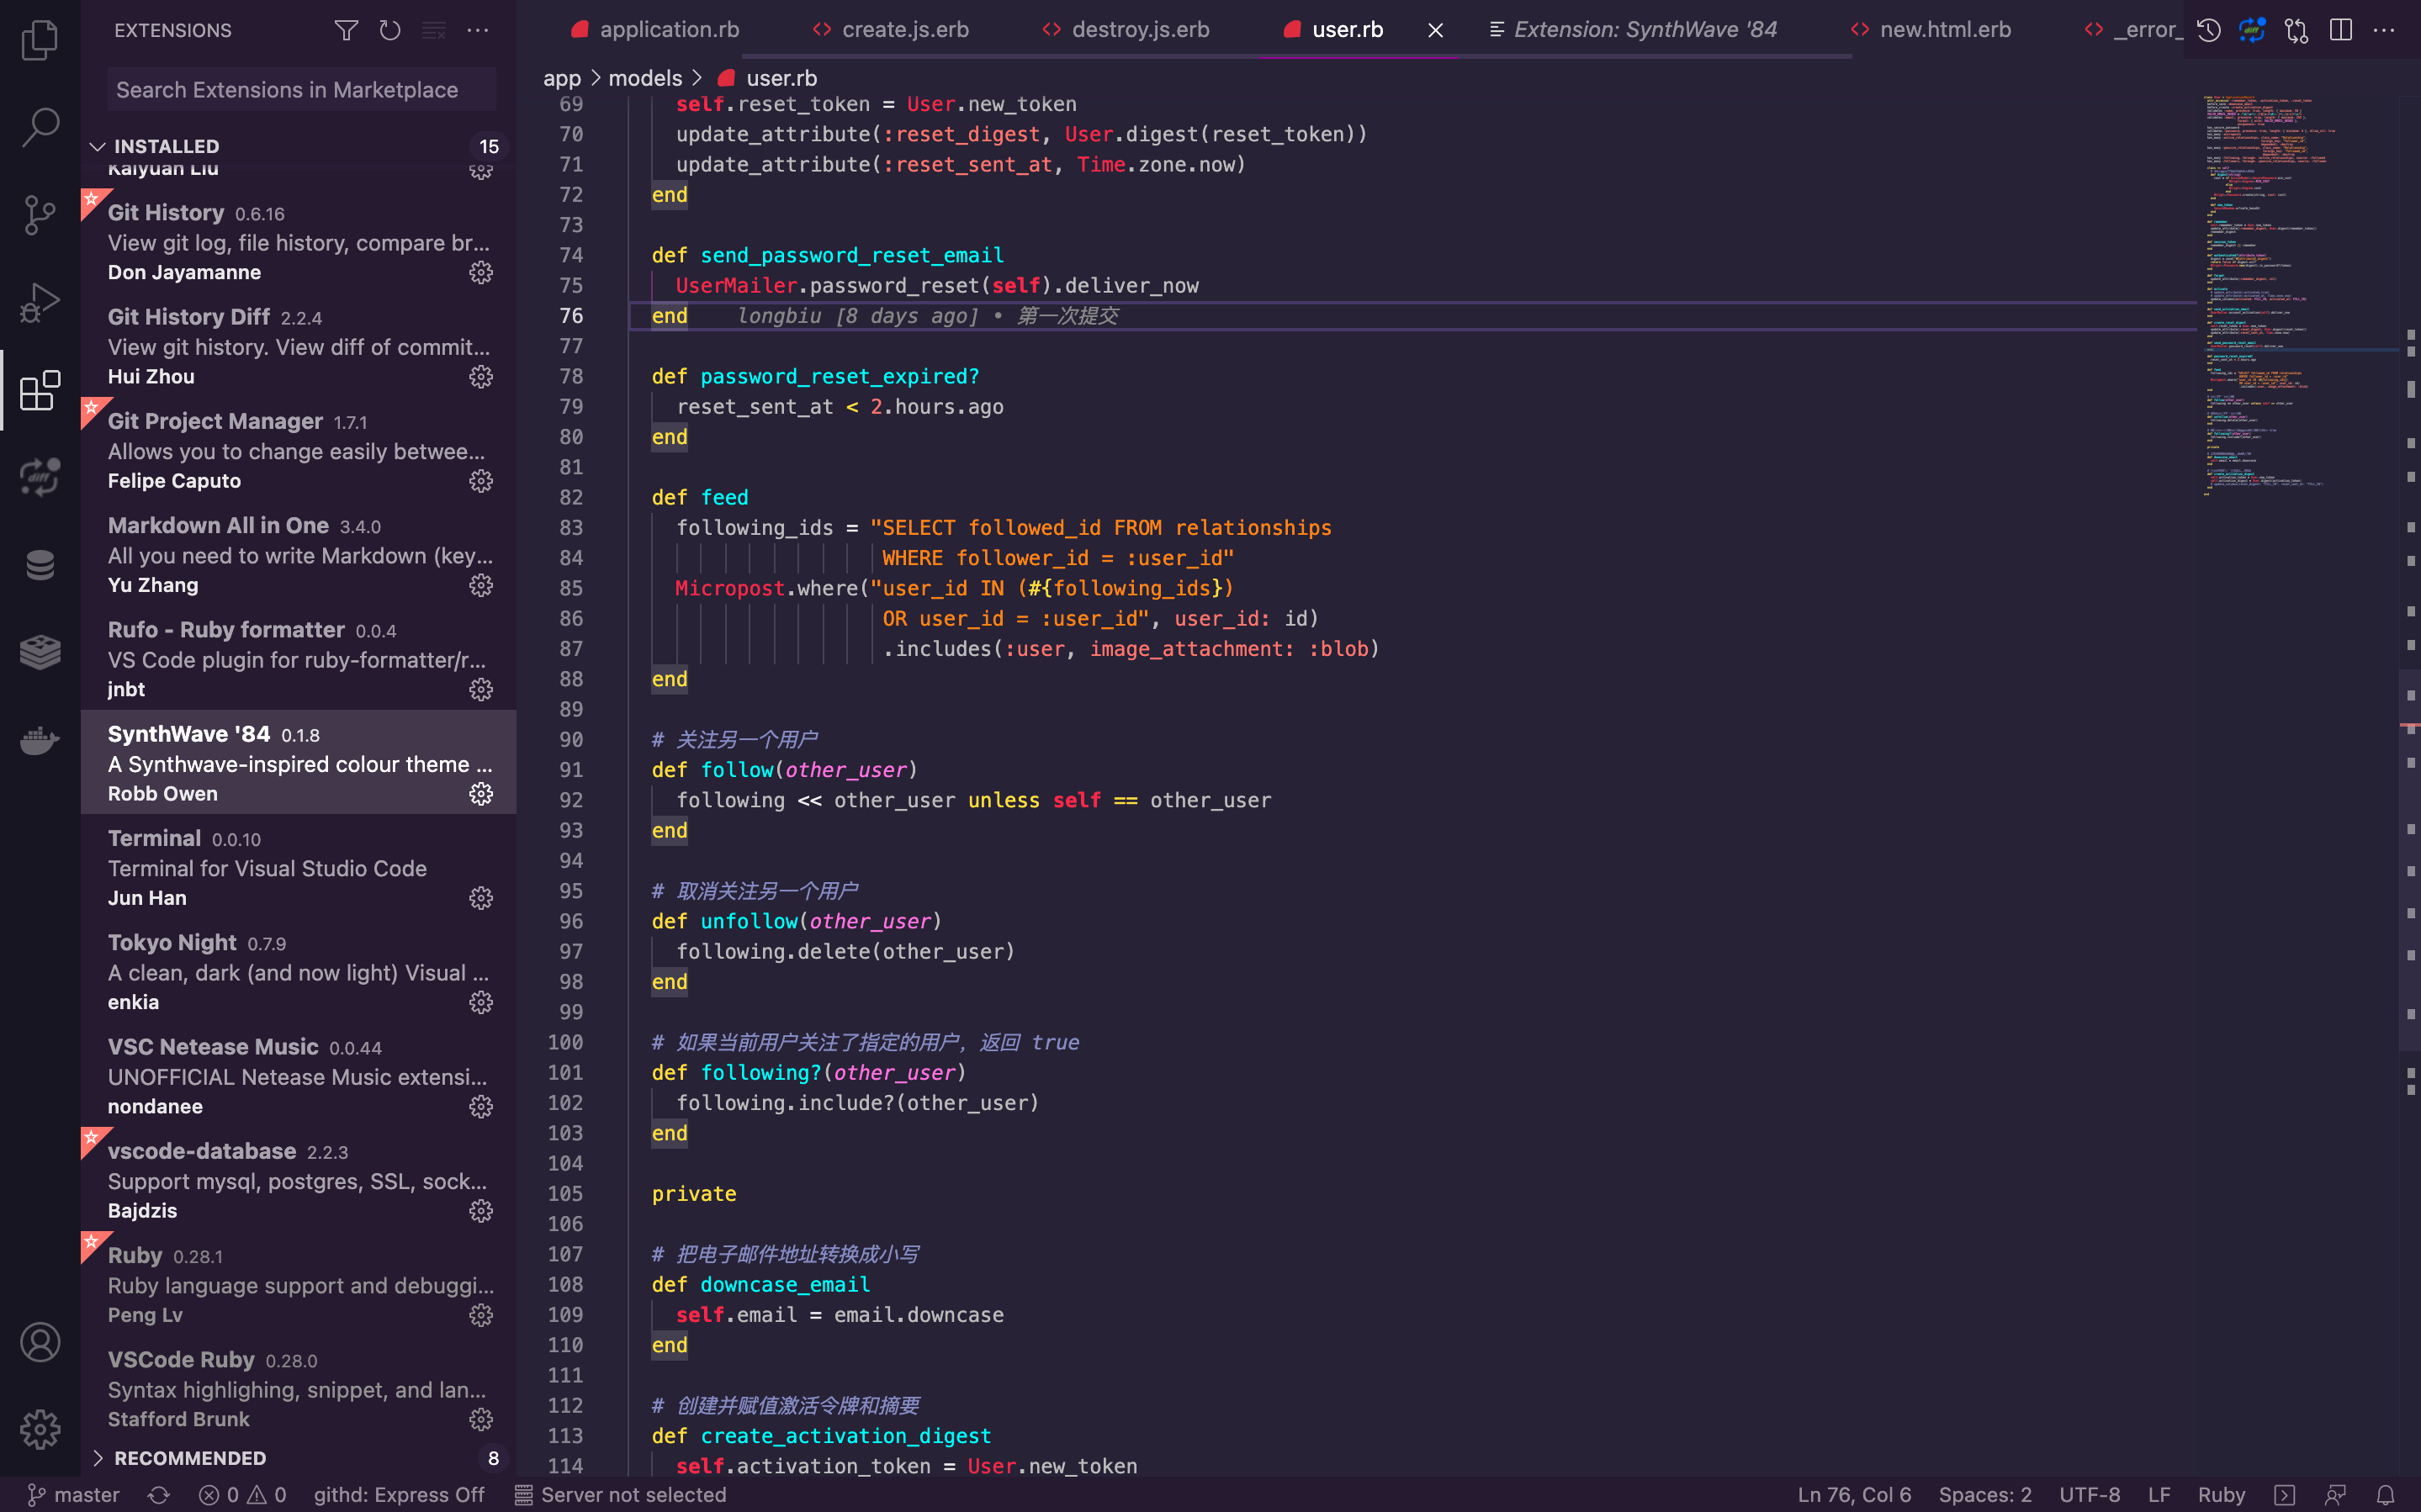Switch to the new.html.erb tab
Viewport: 2421px width, 1512px height.
[1932, 30]
